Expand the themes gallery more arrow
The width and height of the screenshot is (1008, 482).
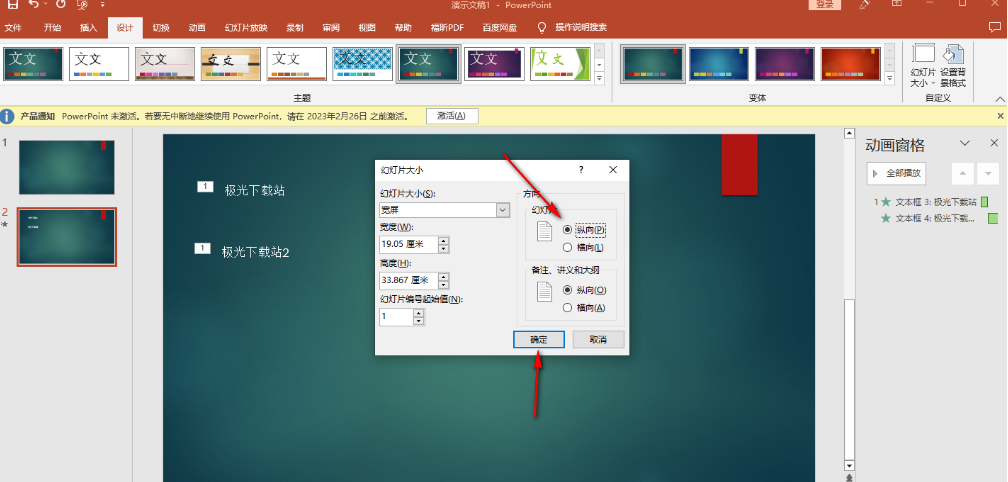click(x=599, y=78)
